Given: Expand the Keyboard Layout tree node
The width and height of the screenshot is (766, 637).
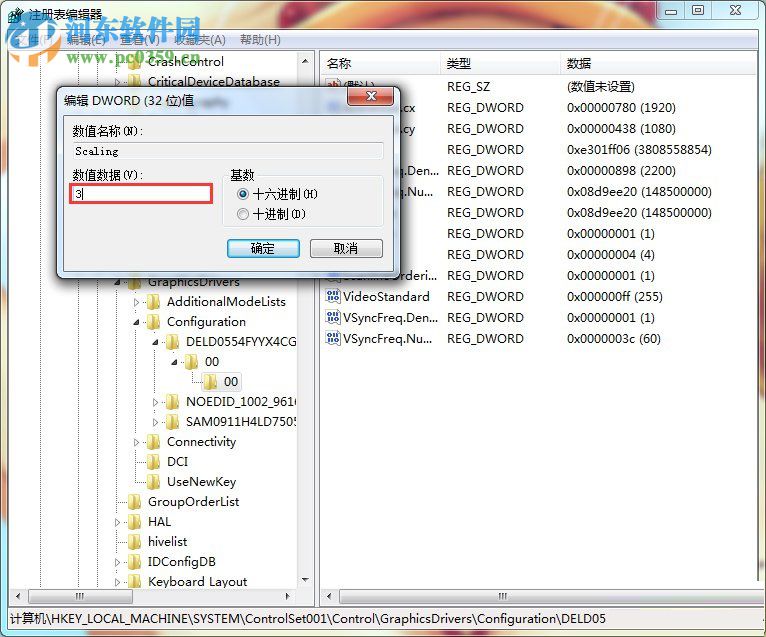Looking at the screenshot, I should point(117,583).
